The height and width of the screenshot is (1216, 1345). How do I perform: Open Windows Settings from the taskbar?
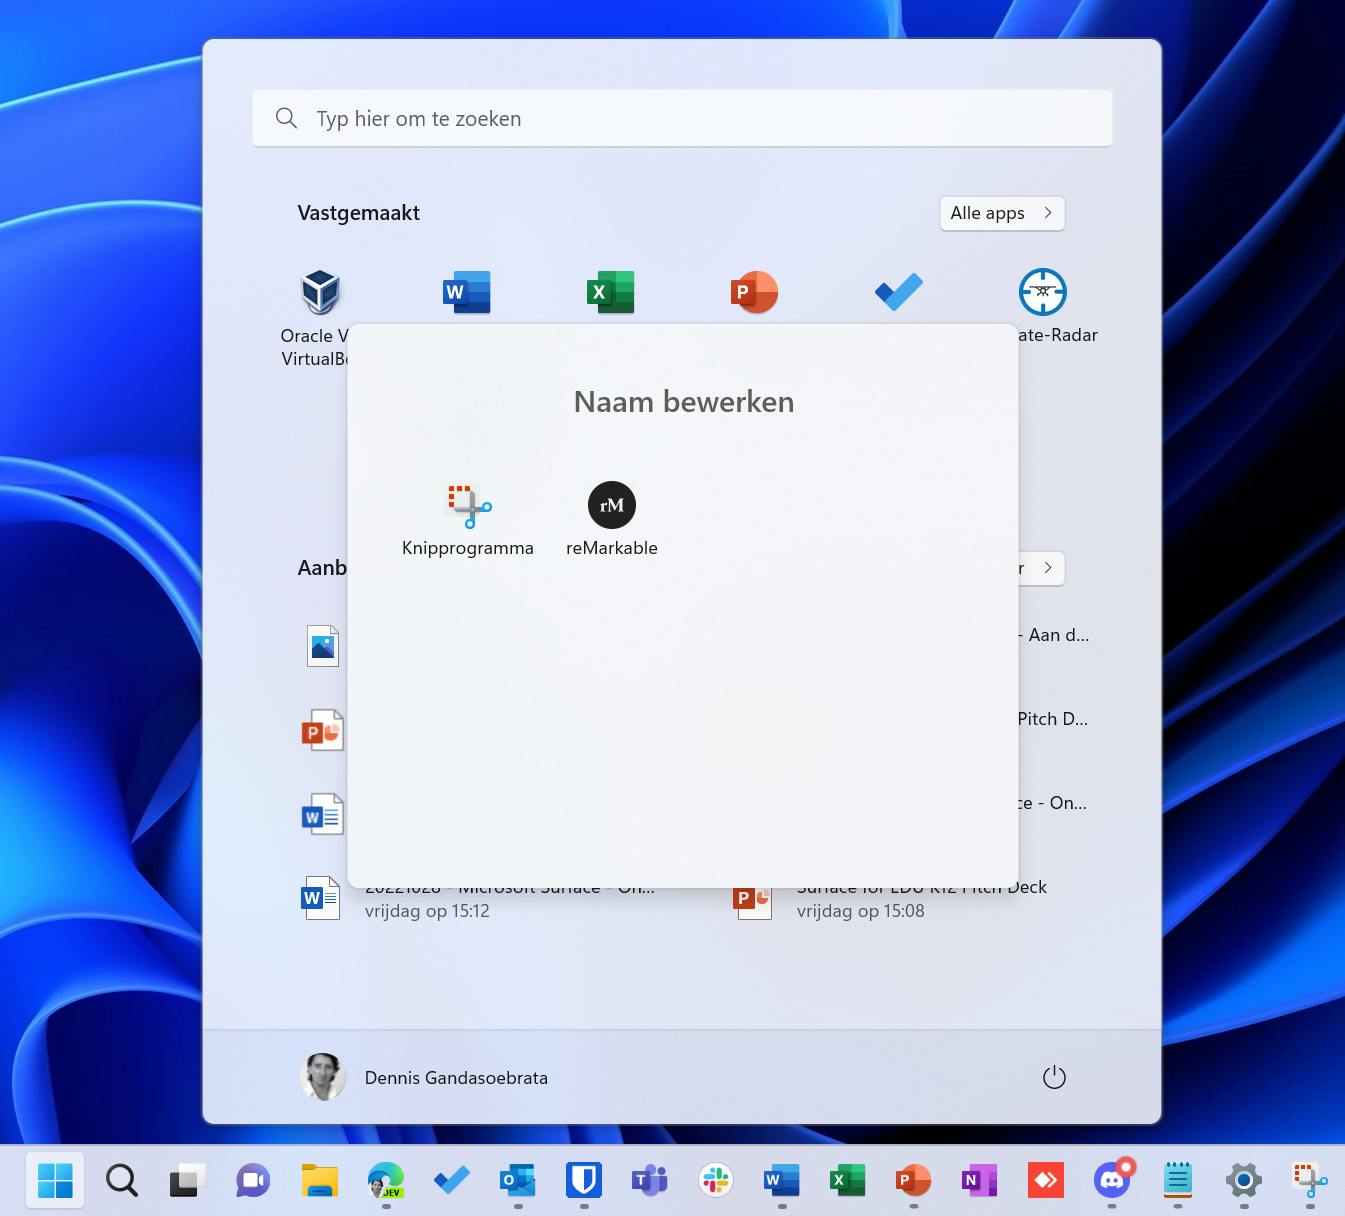[x=1242, y=1180]
